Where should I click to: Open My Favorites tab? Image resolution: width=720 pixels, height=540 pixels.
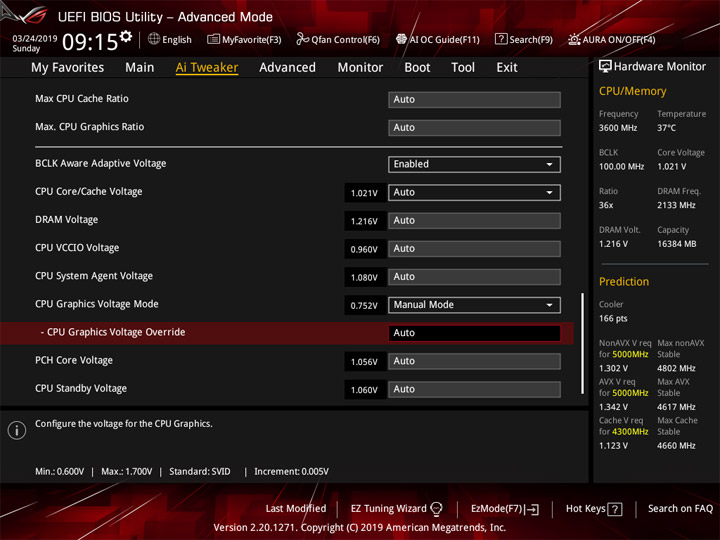pyautogui.click(x=68, y=68)
